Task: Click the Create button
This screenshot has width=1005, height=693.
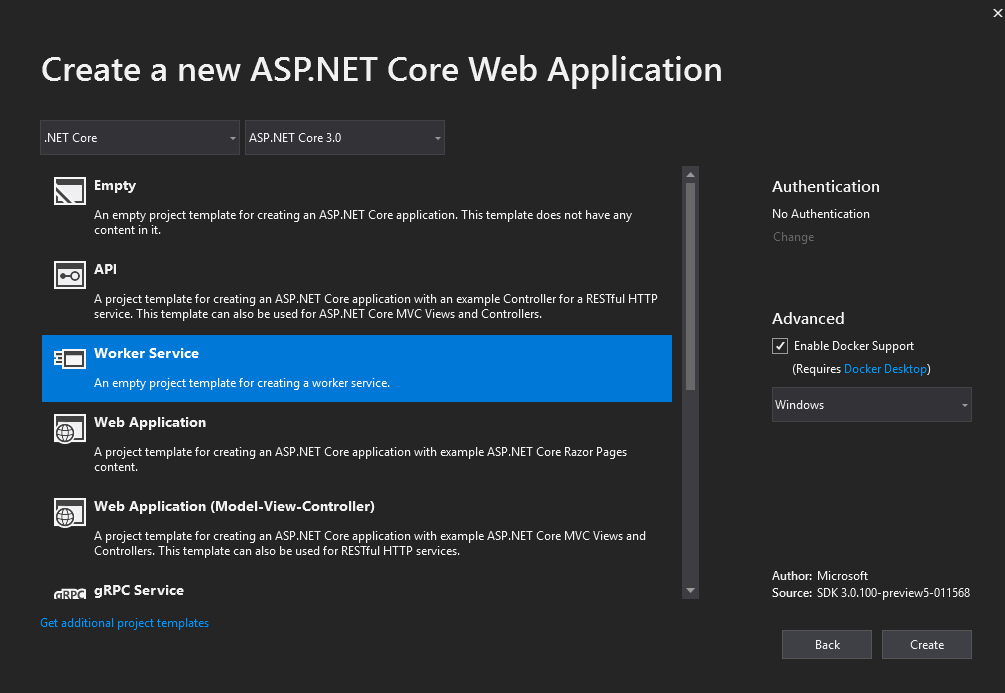Action: click(926, 644)
